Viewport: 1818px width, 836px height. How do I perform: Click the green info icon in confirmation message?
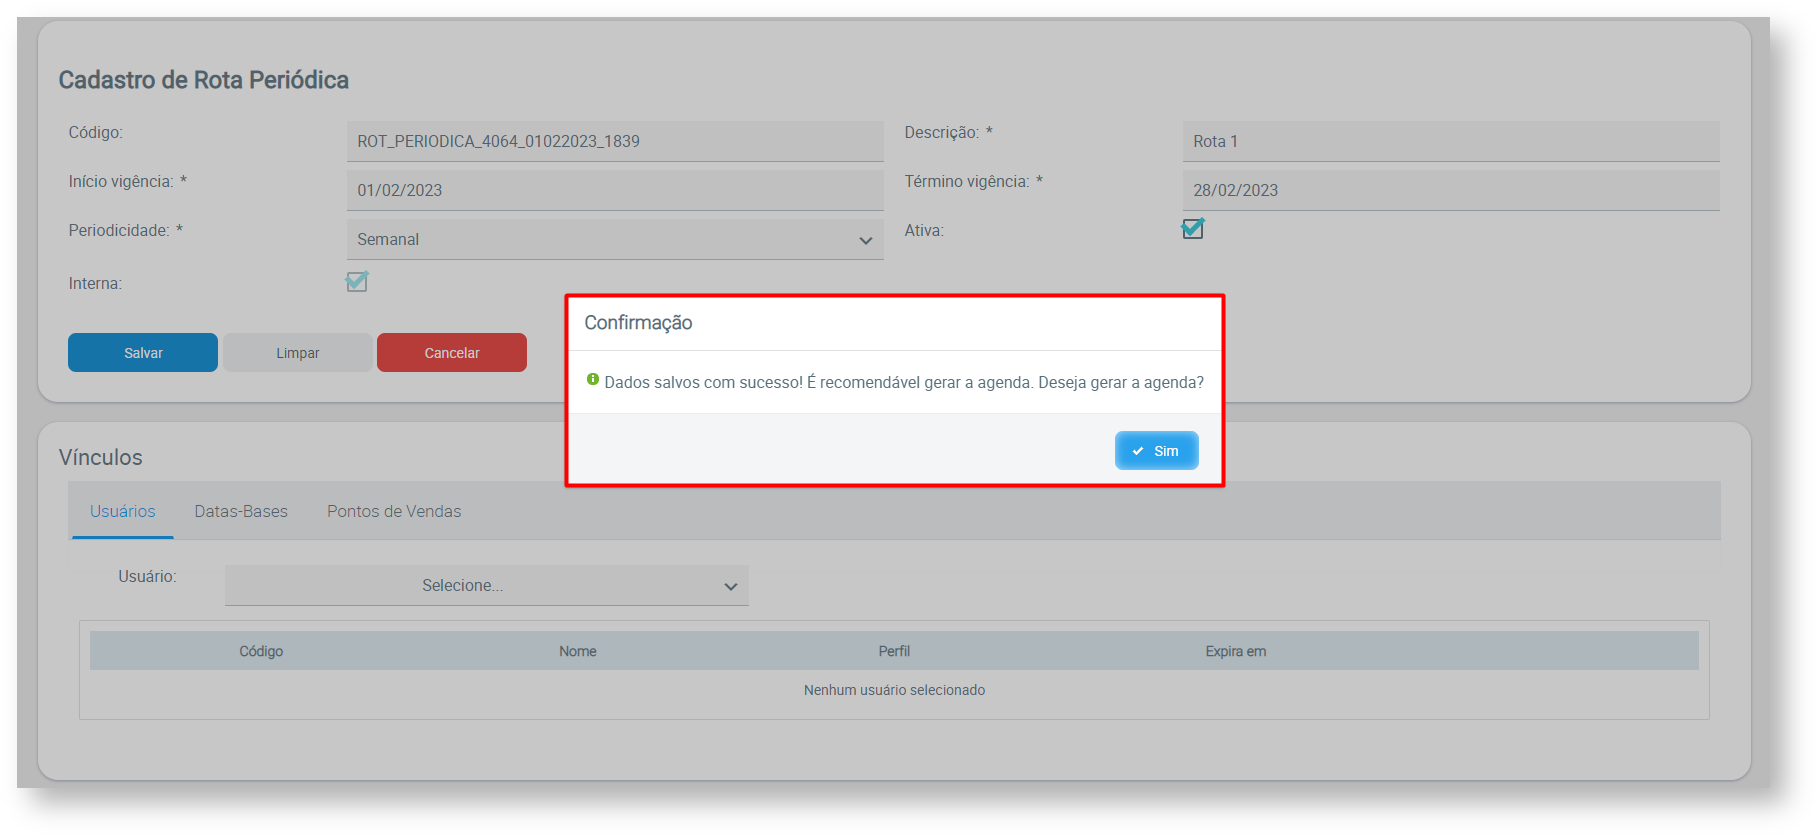pyautogui.click(x=593, y=379)
